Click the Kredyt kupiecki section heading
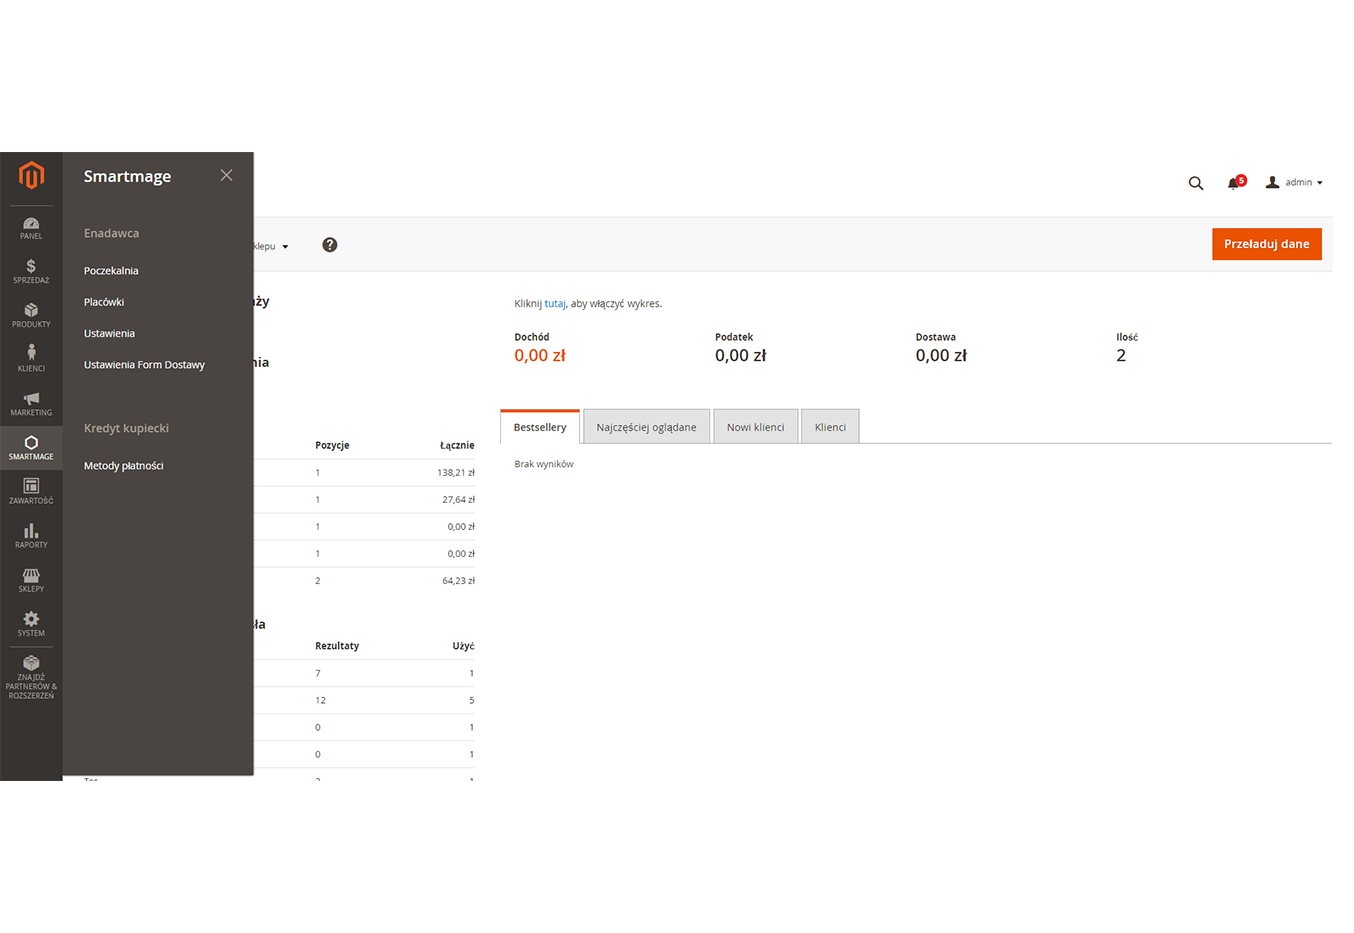The height and width of the screenshot is (933, 1354). pyautogui.click(x=126, y=428)
